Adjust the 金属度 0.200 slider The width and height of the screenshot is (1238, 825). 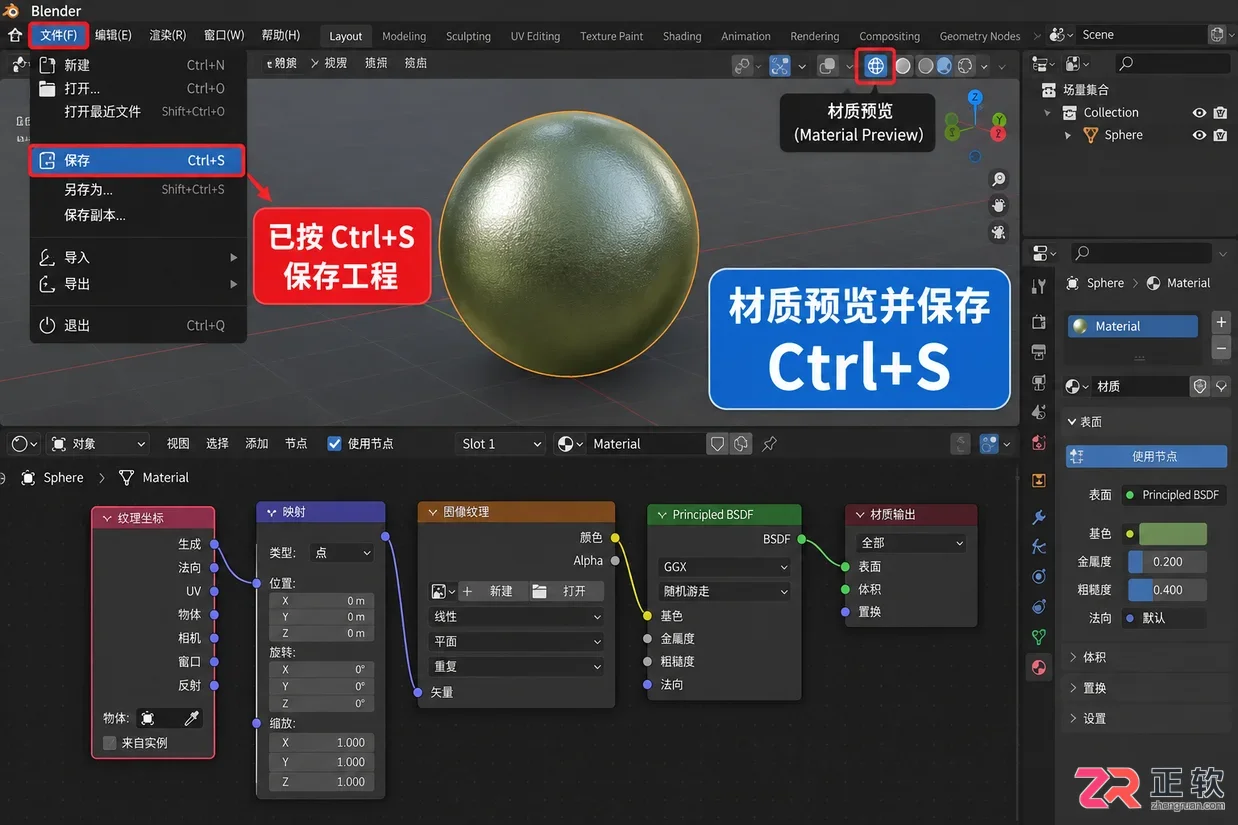[1167, 562]
